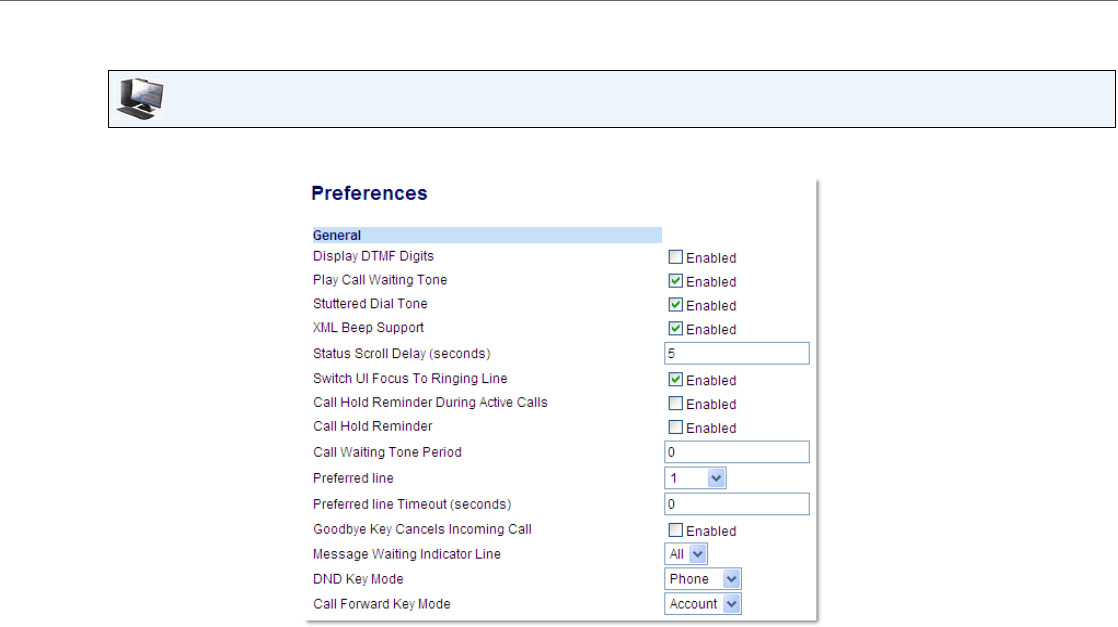Focus the Call Waiting Tone Period field

click(x=737, y=453)
